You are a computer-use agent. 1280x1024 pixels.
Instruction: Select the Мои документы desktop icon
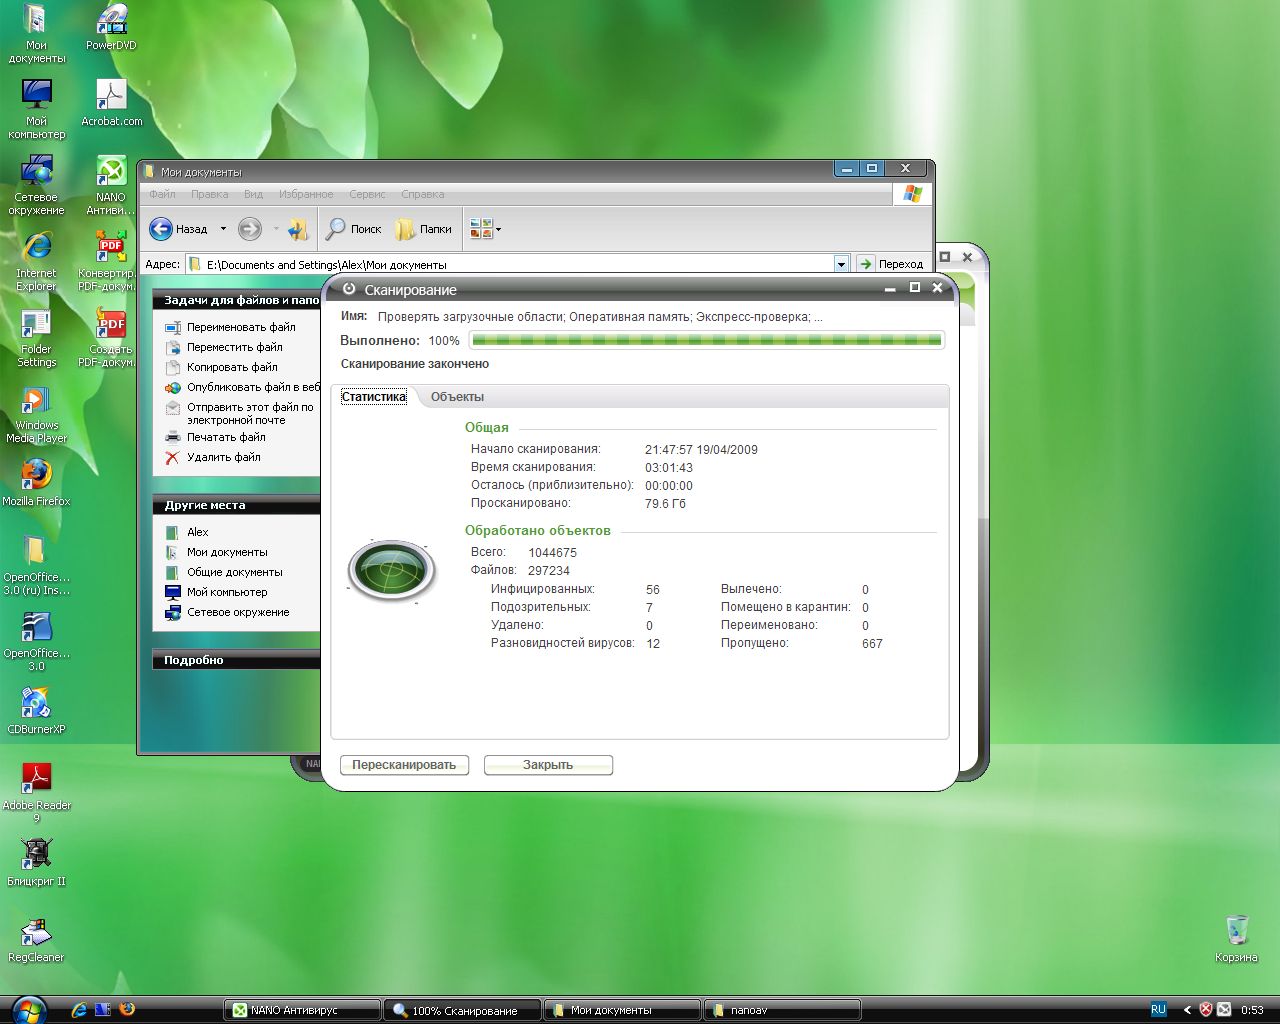point(37,33)
